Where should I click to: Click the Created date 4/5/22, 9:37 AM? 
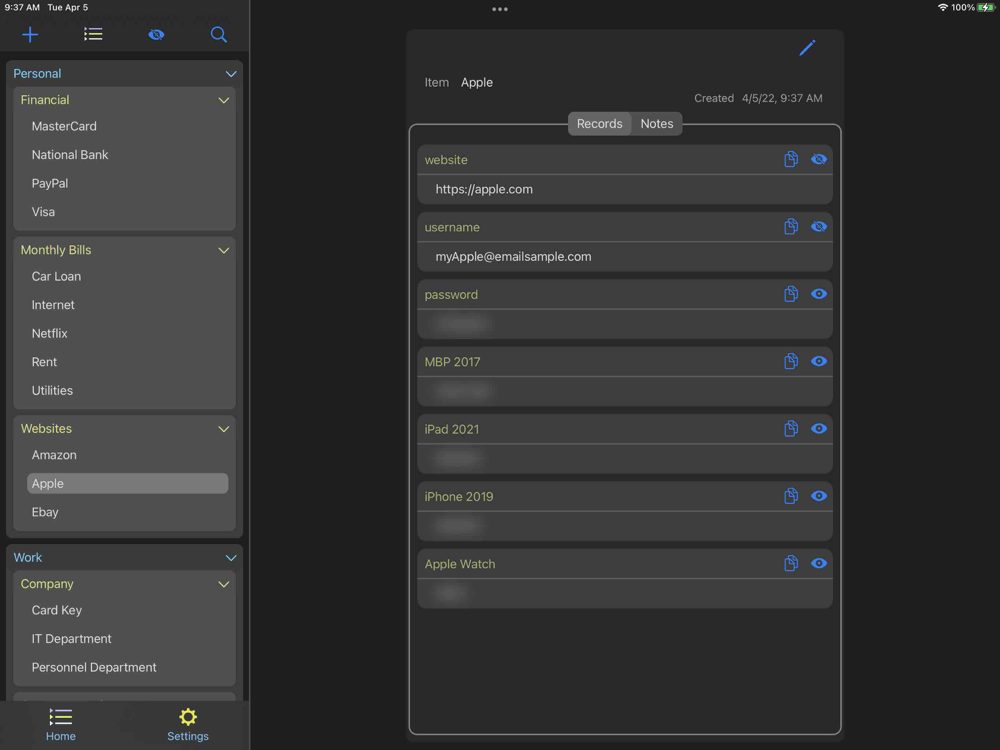click(782, 98)
